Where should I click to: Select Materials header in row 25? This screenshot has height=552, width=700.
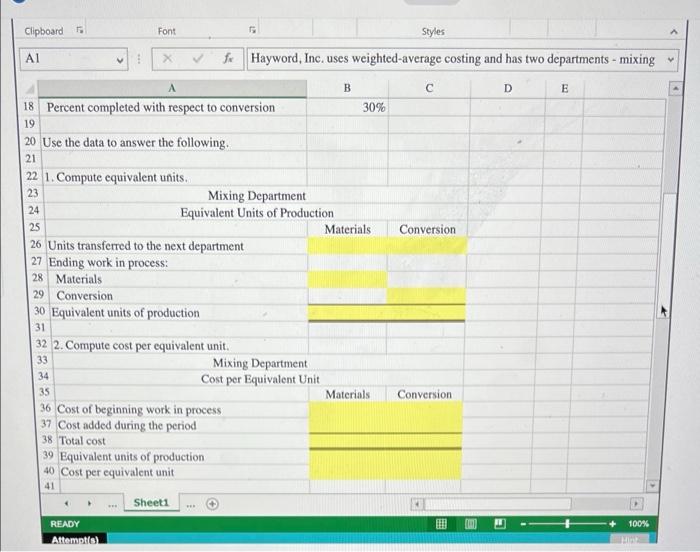pos(347,229)
